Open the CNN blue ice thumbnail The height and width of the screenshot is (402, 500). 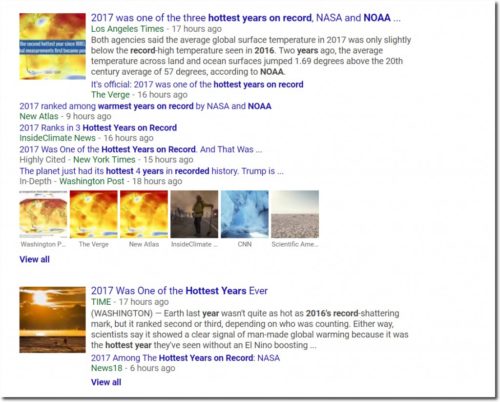(x=245, y=214)
